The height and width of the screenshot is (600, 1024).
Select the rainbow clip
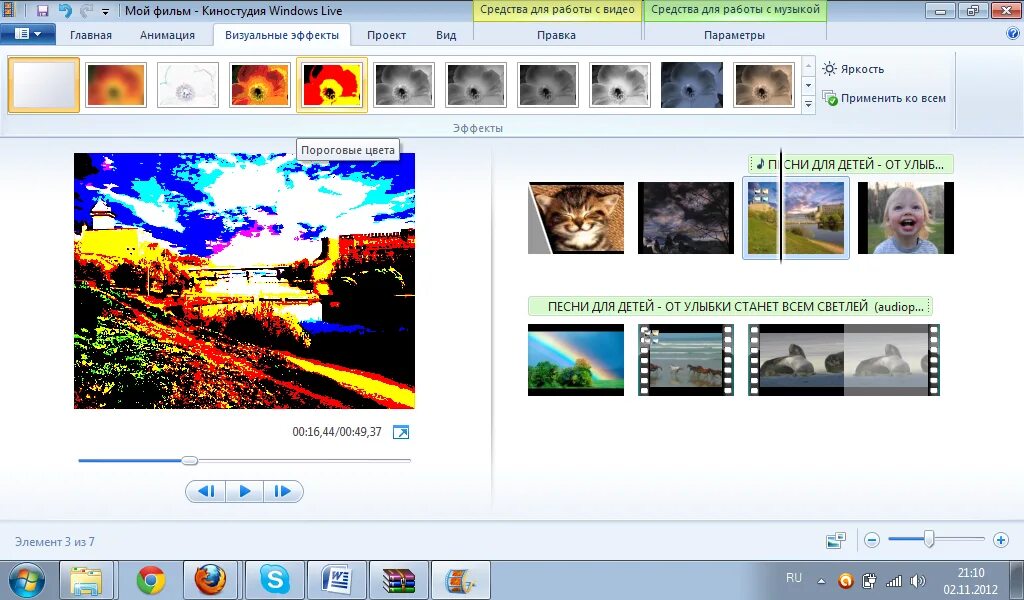click(576, 360)
